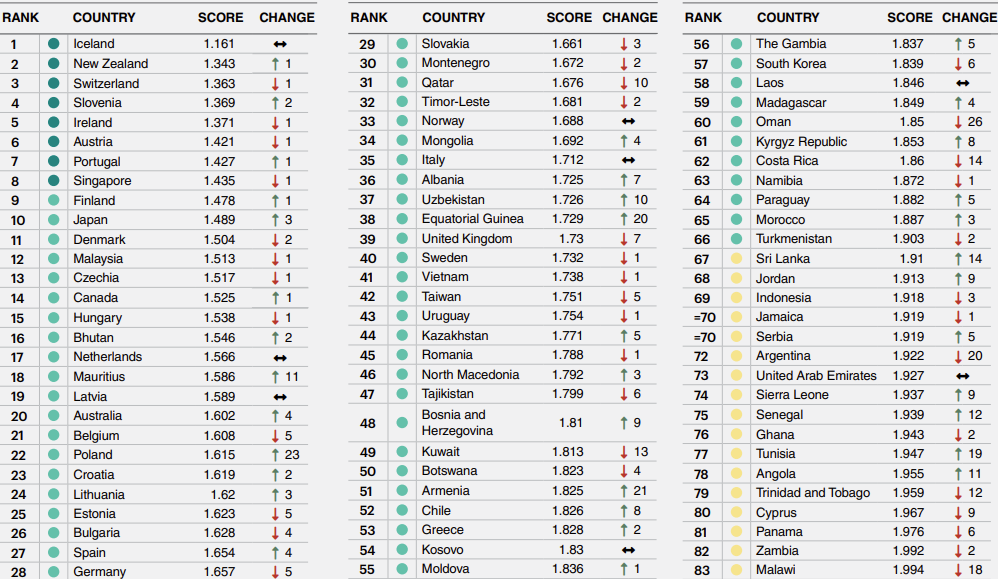Select the country name Sierra Leone
Screen dimensions: 998x579
(x=792, y=395)
